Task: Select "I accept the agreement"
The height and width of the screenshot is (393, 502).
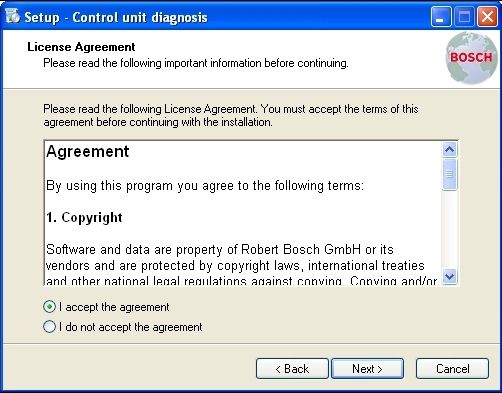Action: [x=49, y=307]
